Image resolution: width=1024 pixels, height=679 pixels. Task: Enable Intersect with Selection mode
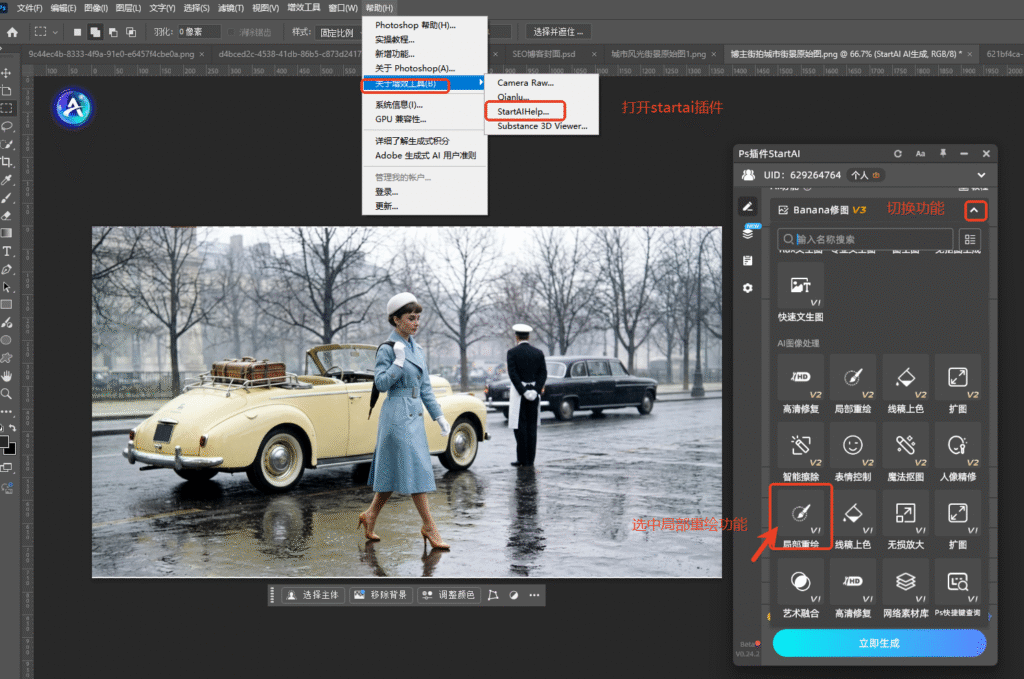131,32
